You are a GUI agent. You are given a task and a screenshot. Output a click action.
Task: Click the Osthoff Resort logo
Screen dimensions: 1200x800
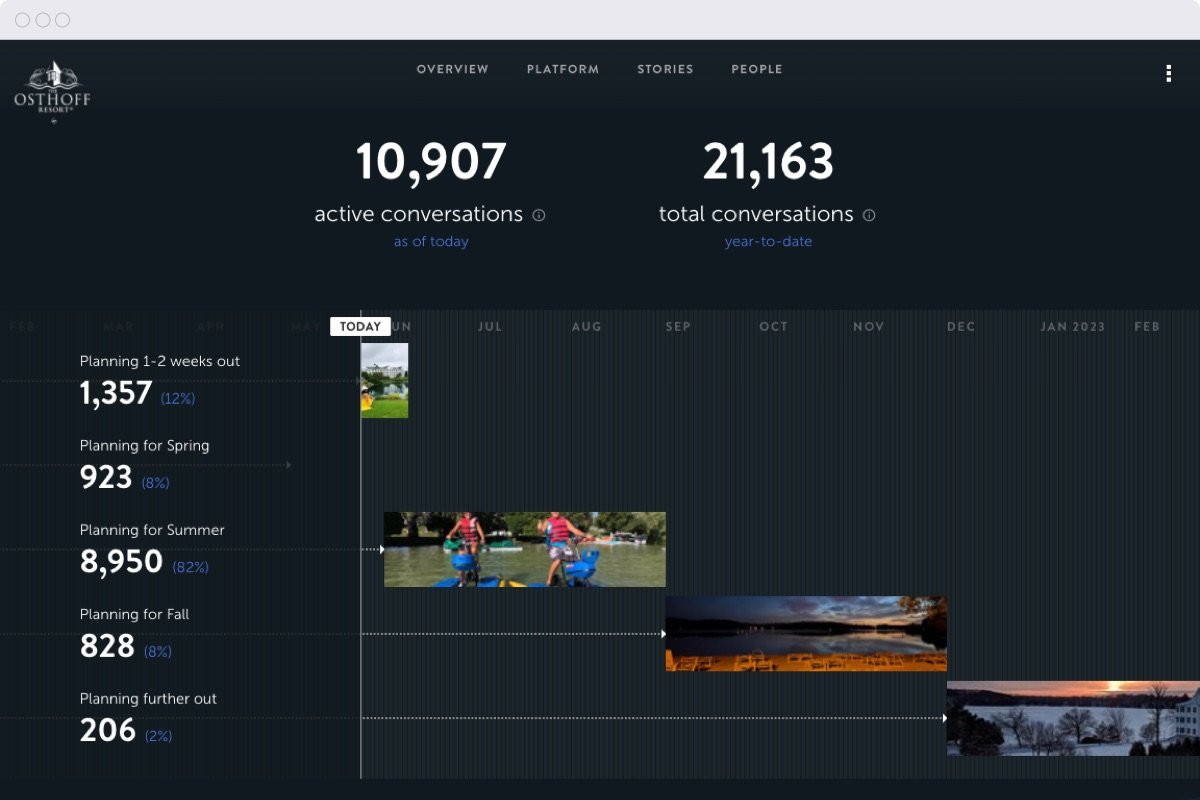click(52, 90)
